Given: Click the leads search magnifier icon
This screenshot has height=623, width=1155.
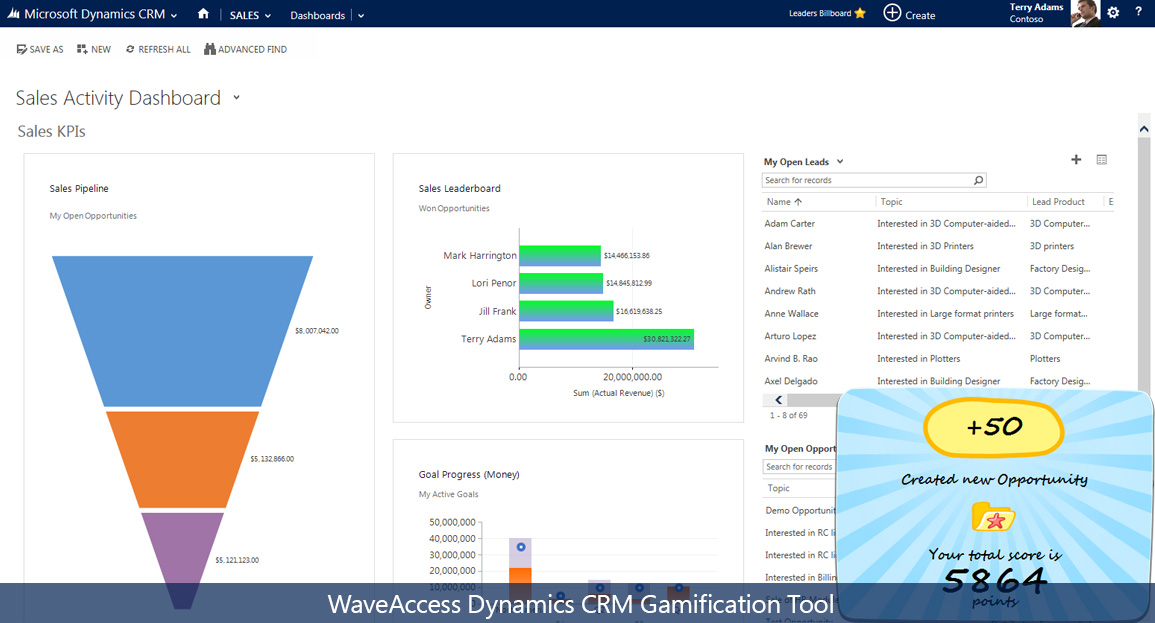Looking at the screenshot, I should pyautogui.click(x=978, y=180).
